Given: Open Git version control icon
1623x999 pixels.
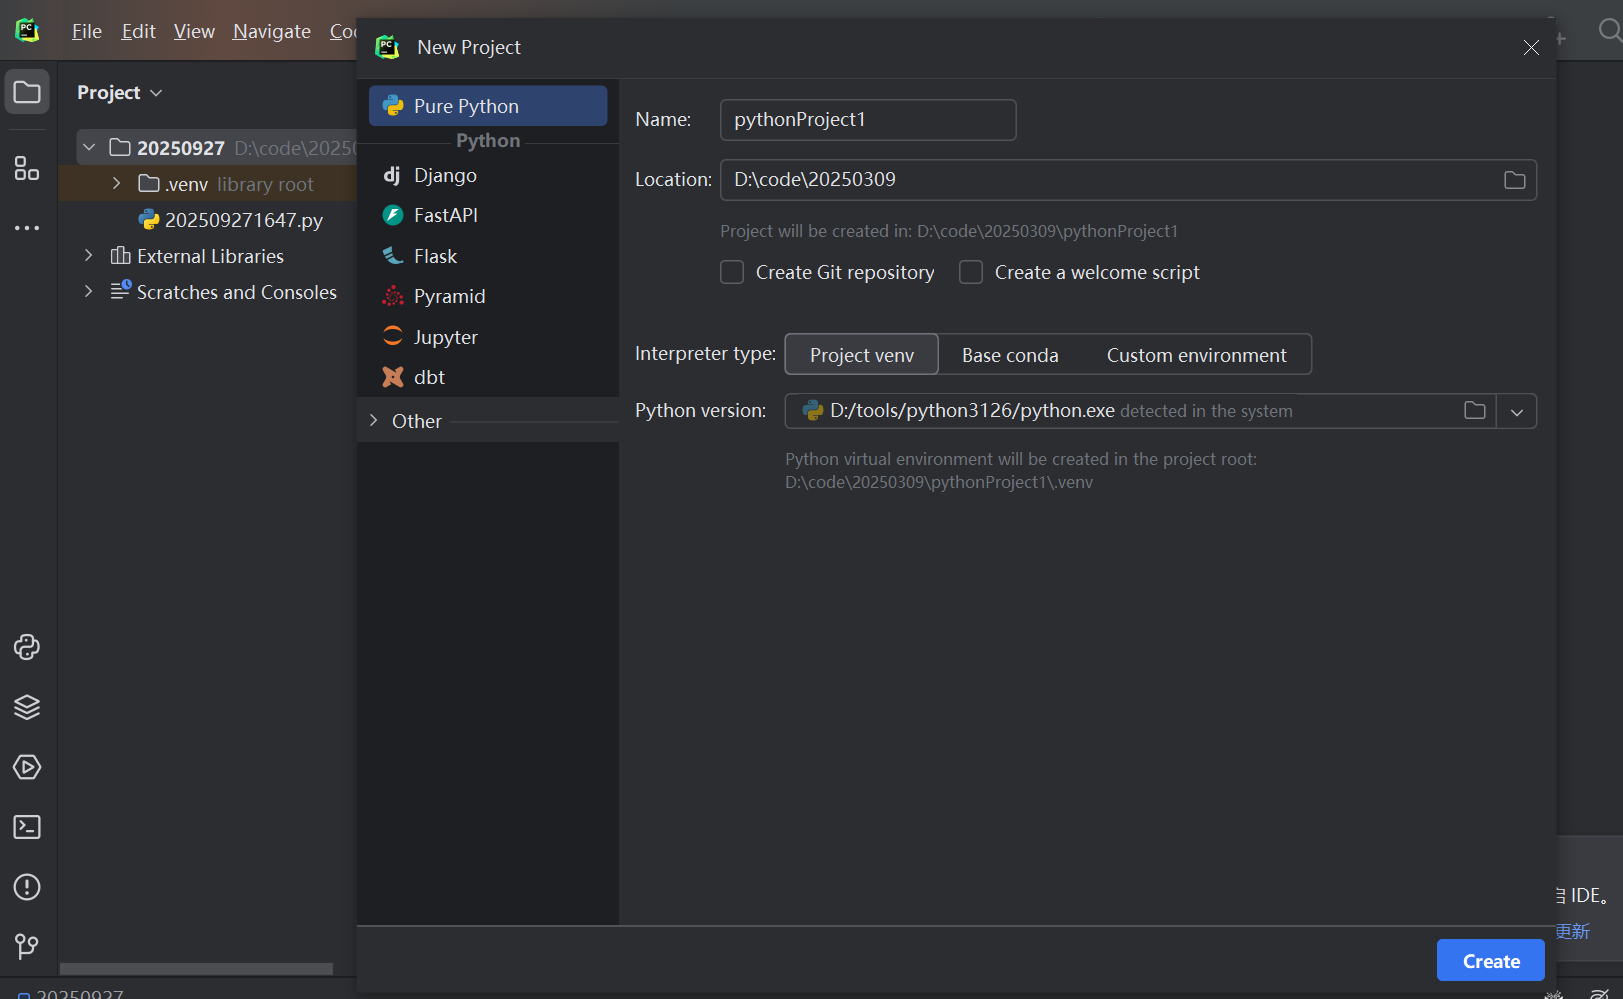Looking at the screenshot, I should coord(27,946).
